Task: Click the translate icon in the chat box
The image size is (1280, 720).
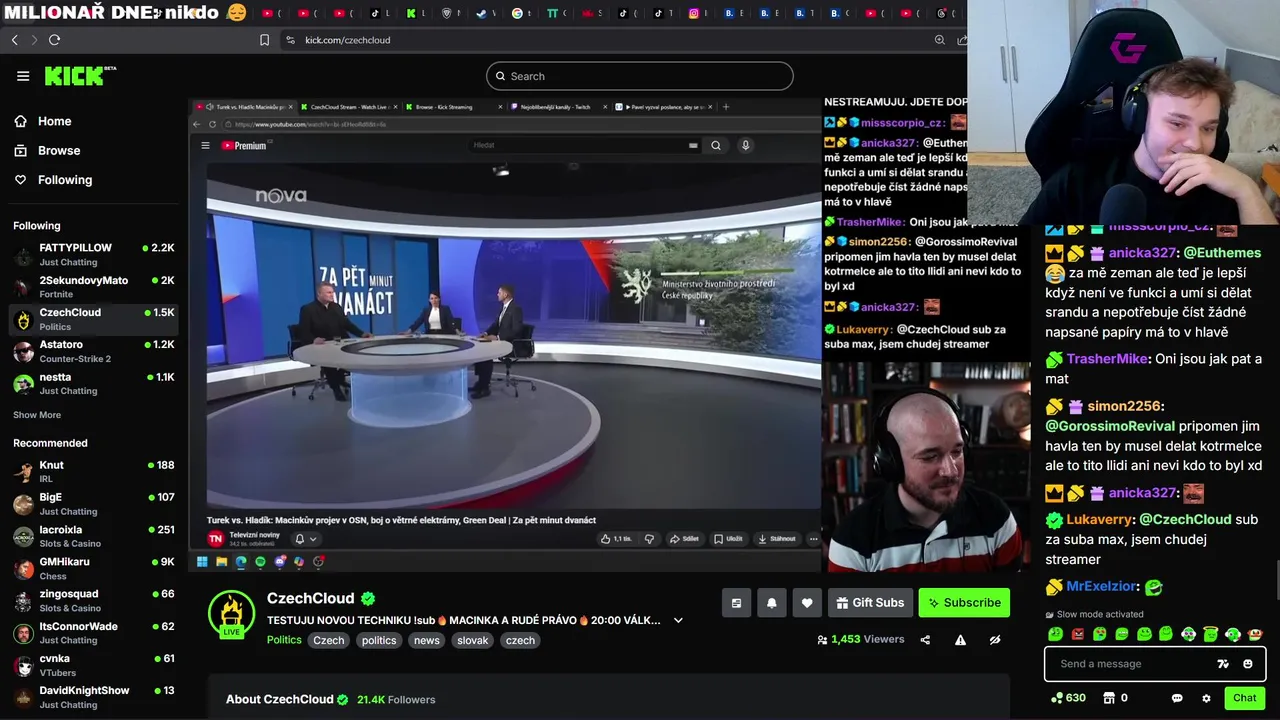Action: (x=1223, y=664)
